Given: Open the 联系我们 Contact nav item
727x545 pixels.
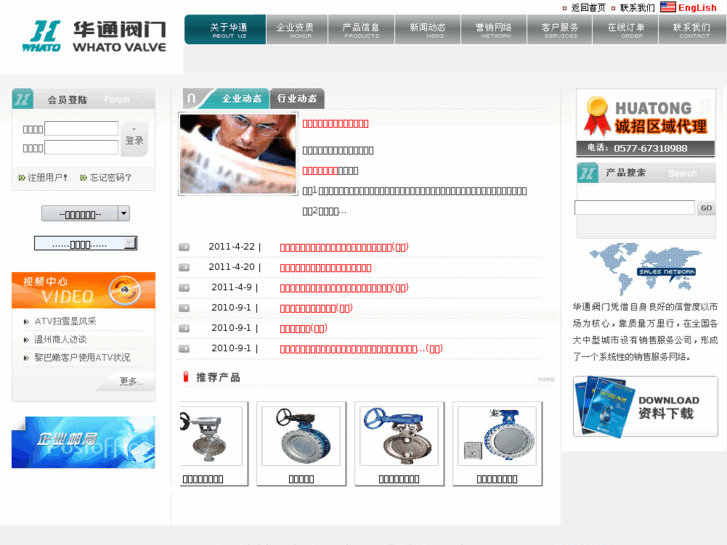Looking at the screenshot, I should click(692, 30).
